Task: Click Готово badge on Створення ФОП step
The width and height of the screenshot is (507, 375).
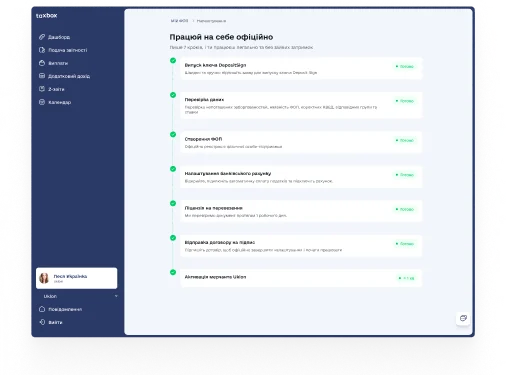Action: 405,140
